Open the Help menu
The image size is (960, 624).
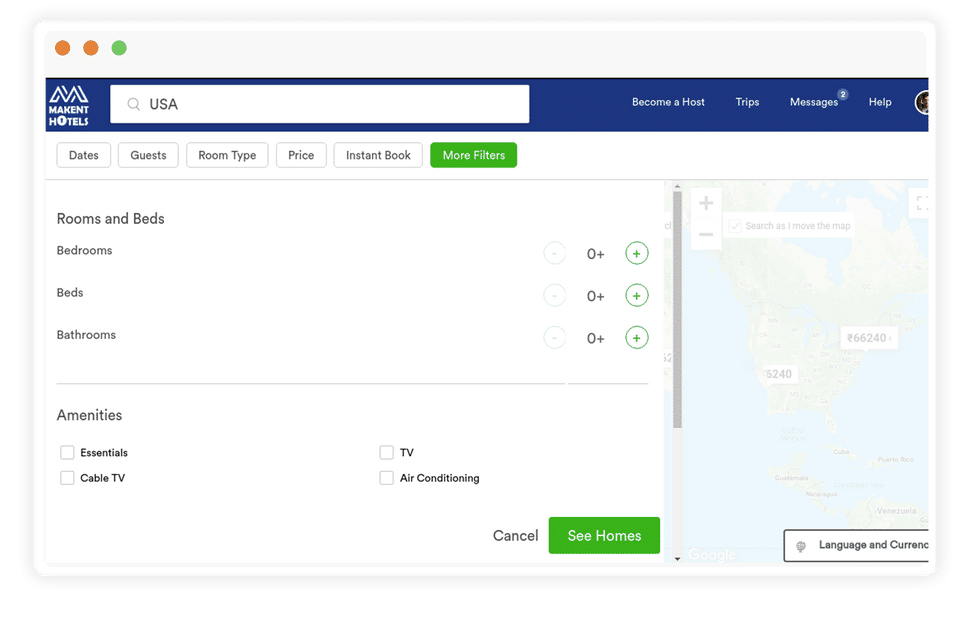coord(880,102)
